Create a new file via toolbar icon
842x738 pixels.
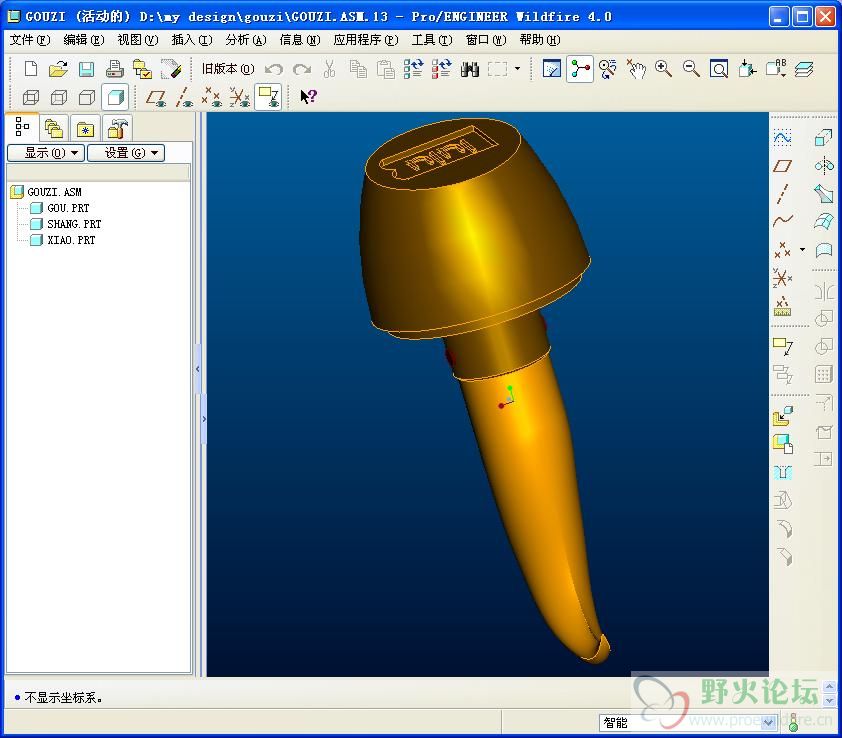point(31,69)
